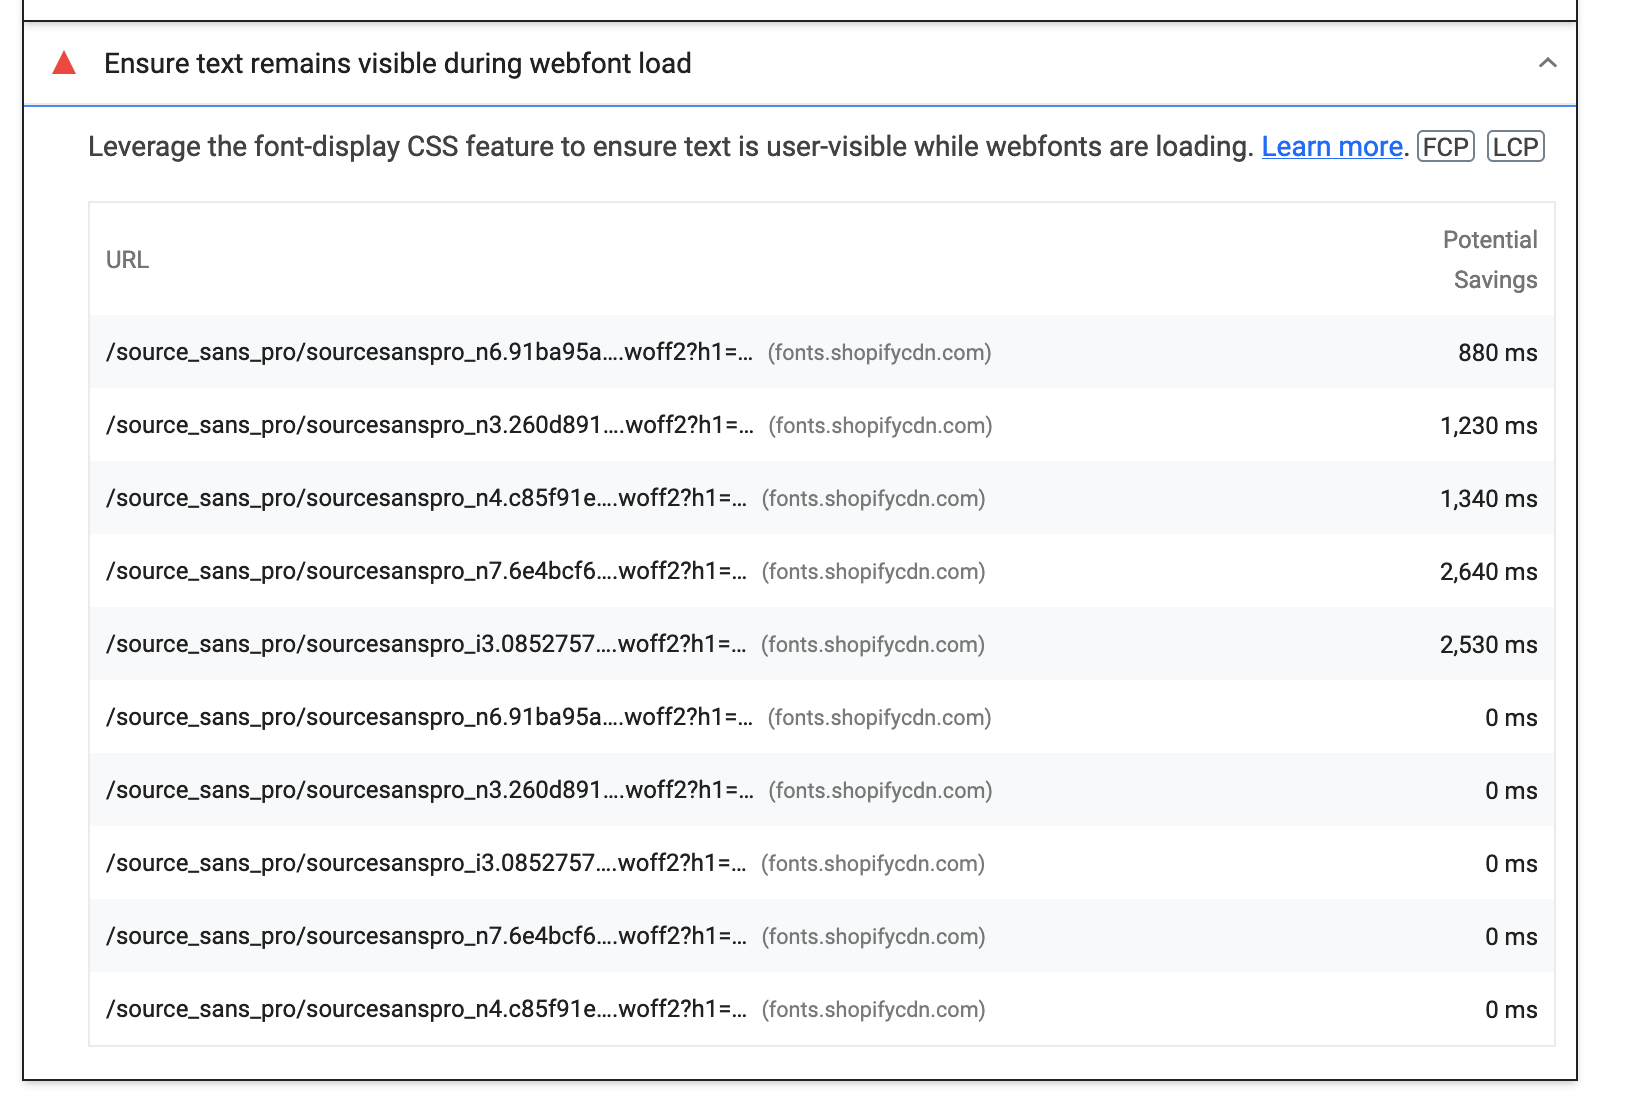Click audit title 'Ensure text remains visible'
The width and height of the screenshot is (1650, 1104).
397,64
